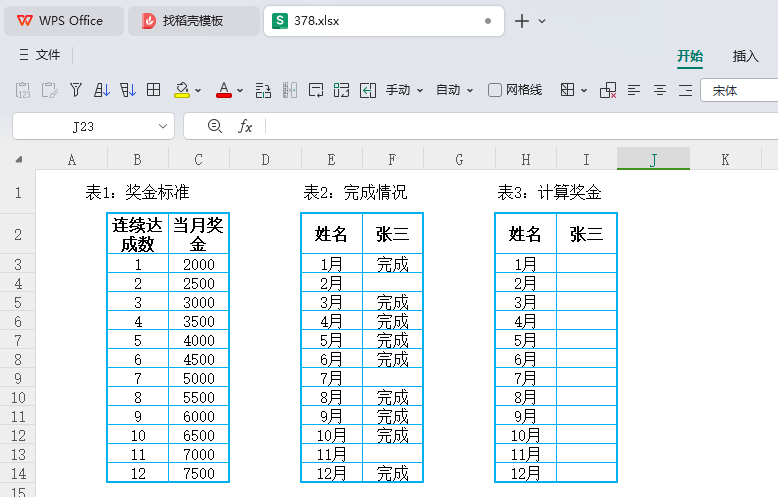Click the sort ascending icon

[x=102, y=90]
